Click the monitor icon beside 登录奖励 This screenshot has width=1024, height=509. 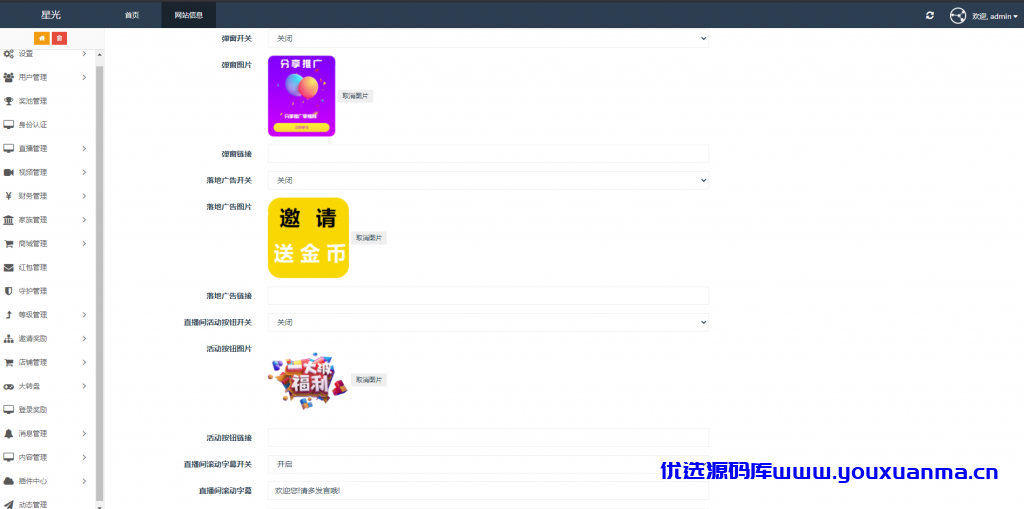pos(8,410)
